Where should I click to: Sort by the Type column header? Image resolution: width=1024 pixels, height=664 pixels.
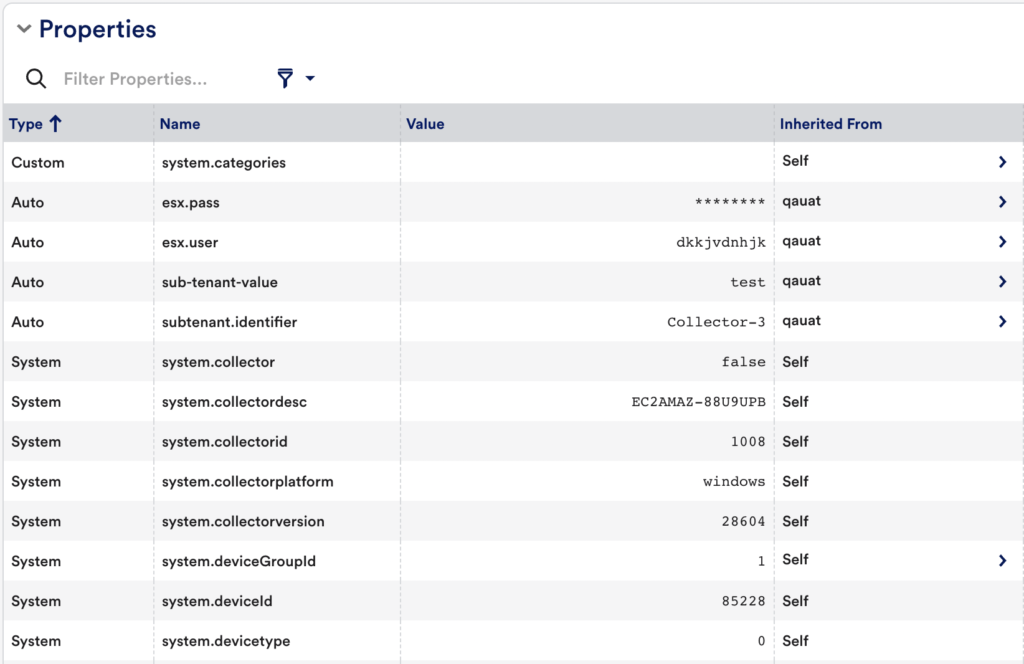coord(25,124)
